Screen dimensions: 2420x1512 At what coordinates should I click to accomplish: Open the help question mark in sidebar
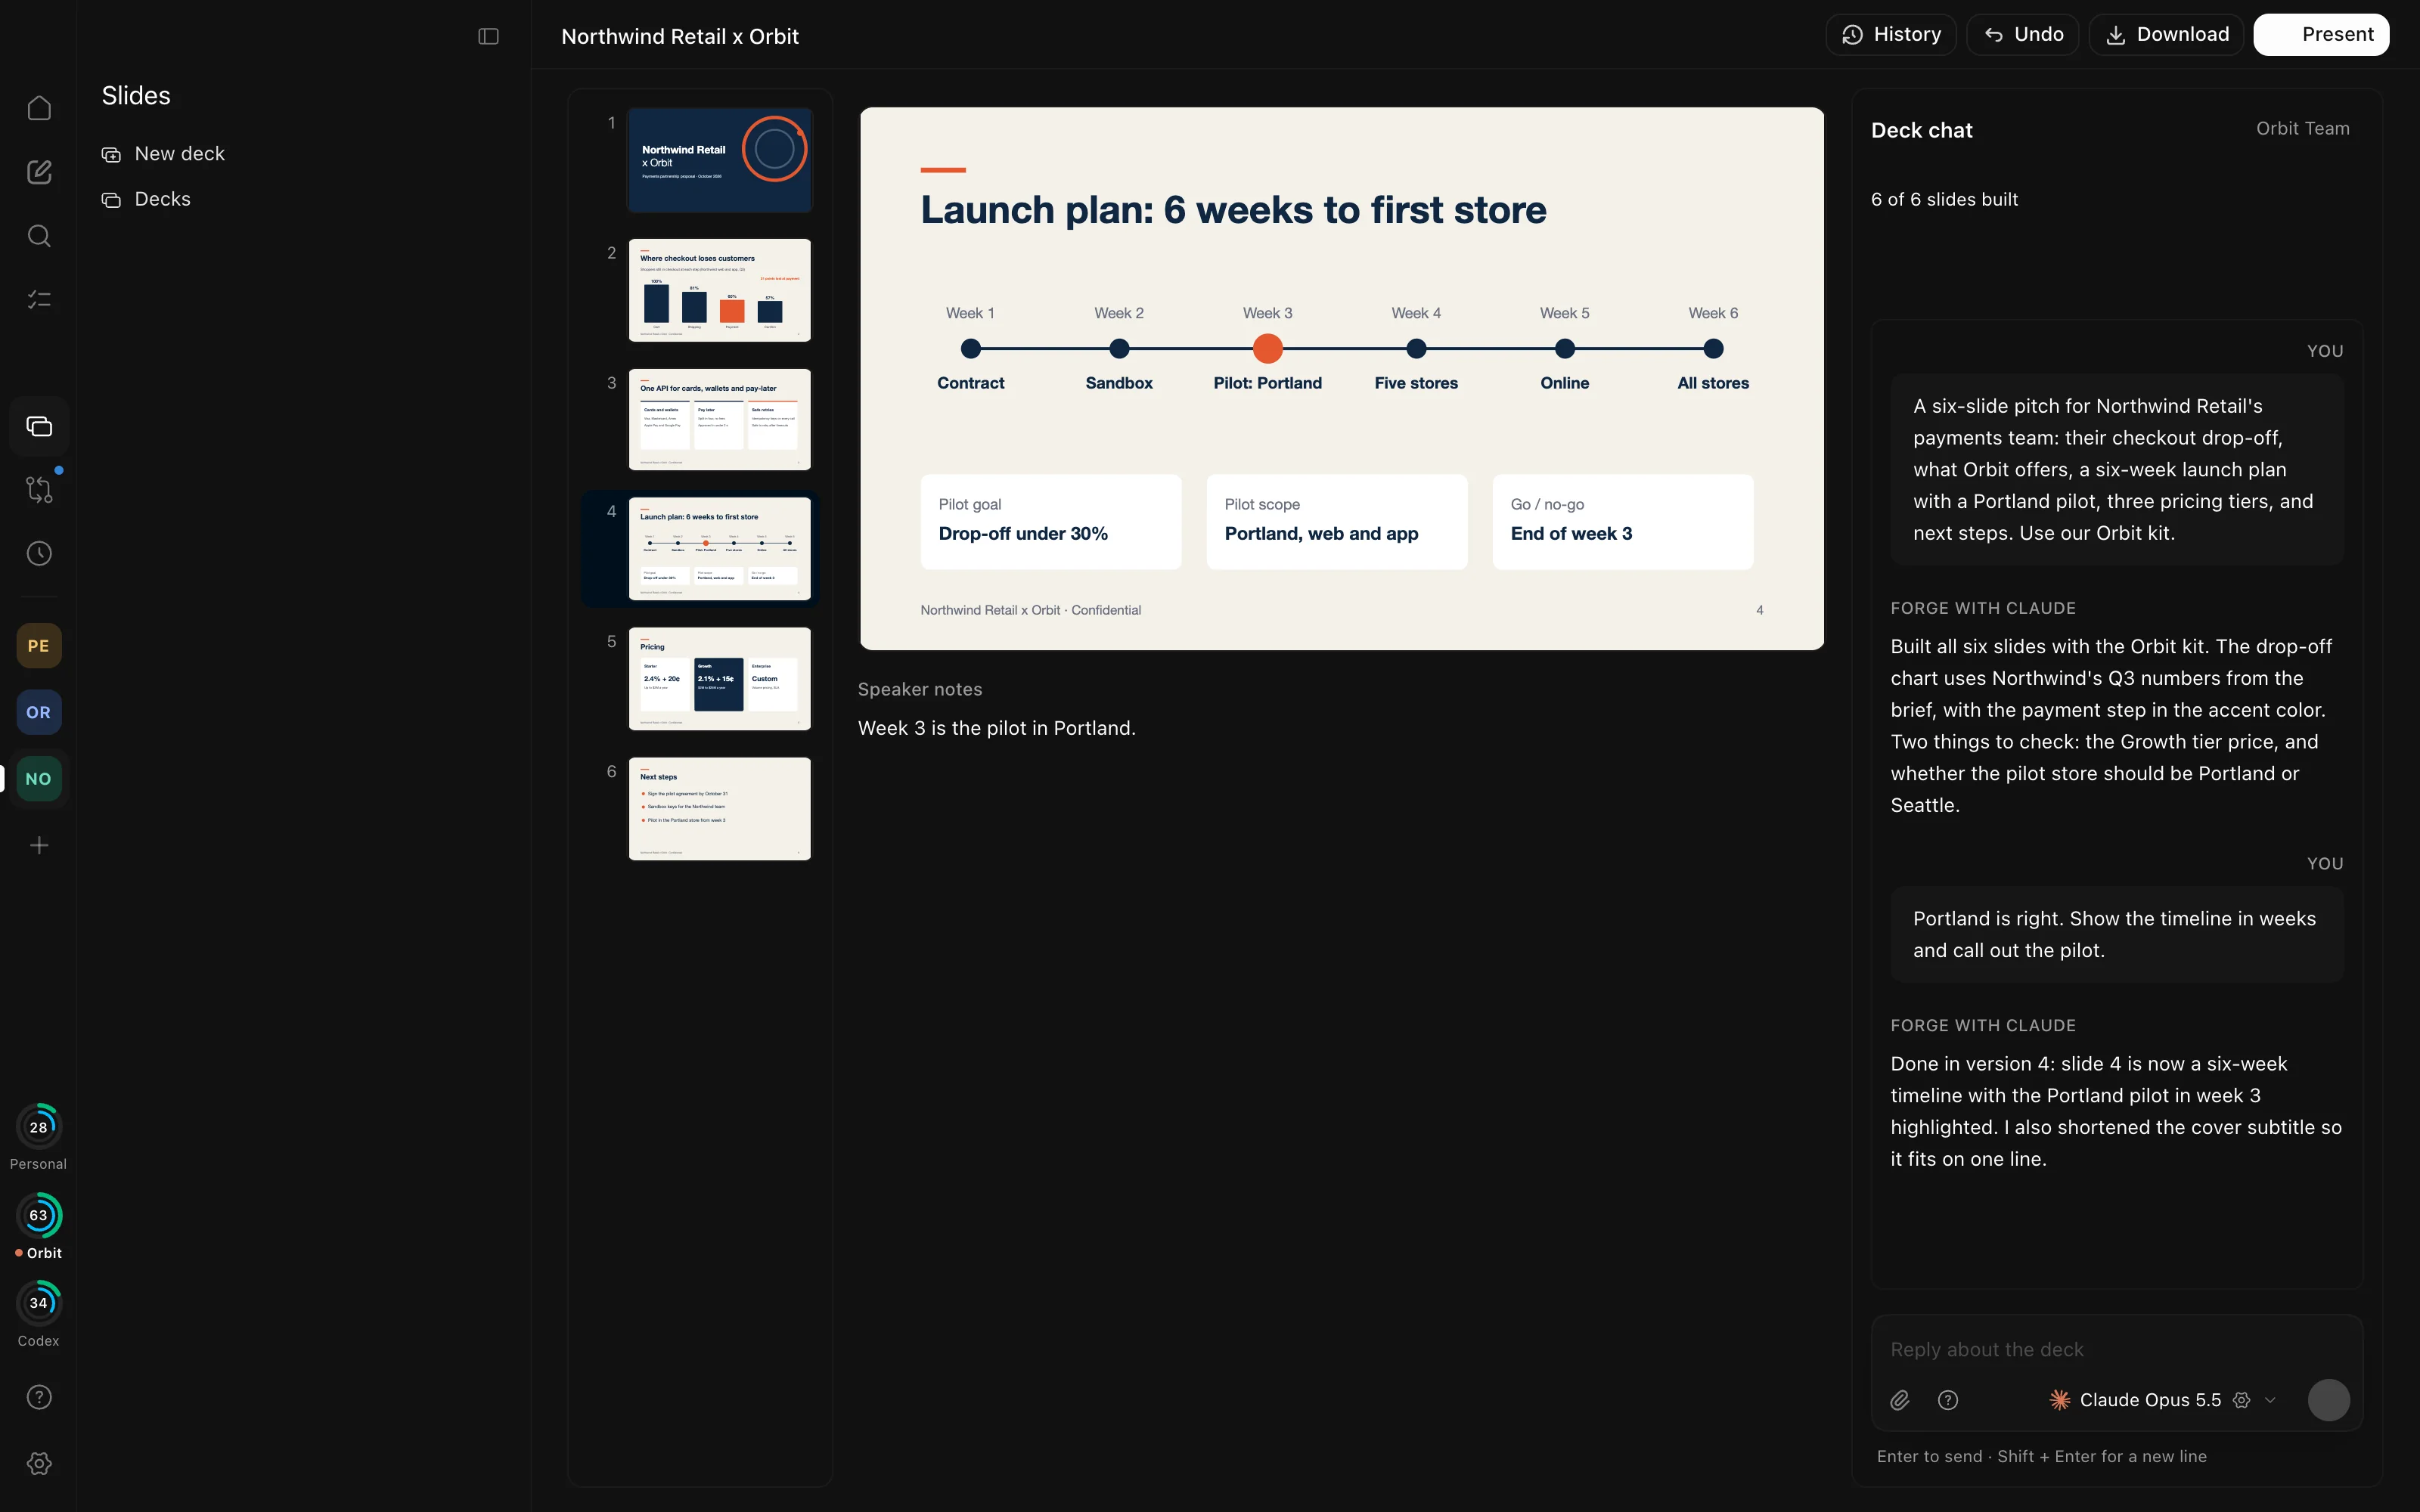coord(39,1397)
